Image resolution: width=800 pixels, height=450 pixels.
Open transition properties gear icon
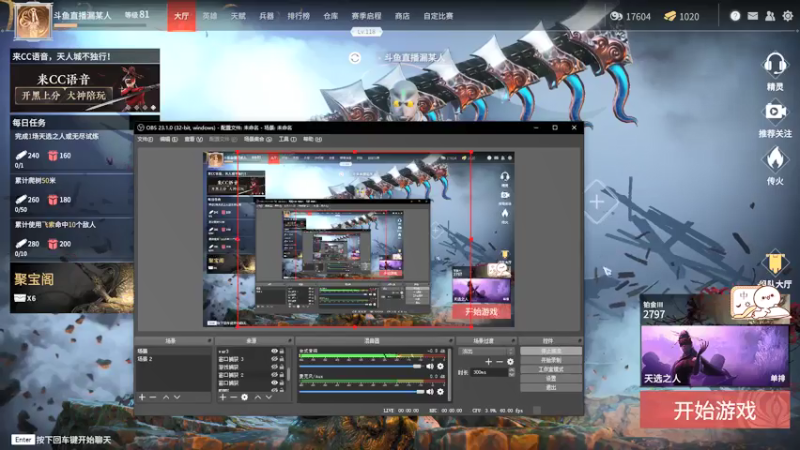click(510, 362)
